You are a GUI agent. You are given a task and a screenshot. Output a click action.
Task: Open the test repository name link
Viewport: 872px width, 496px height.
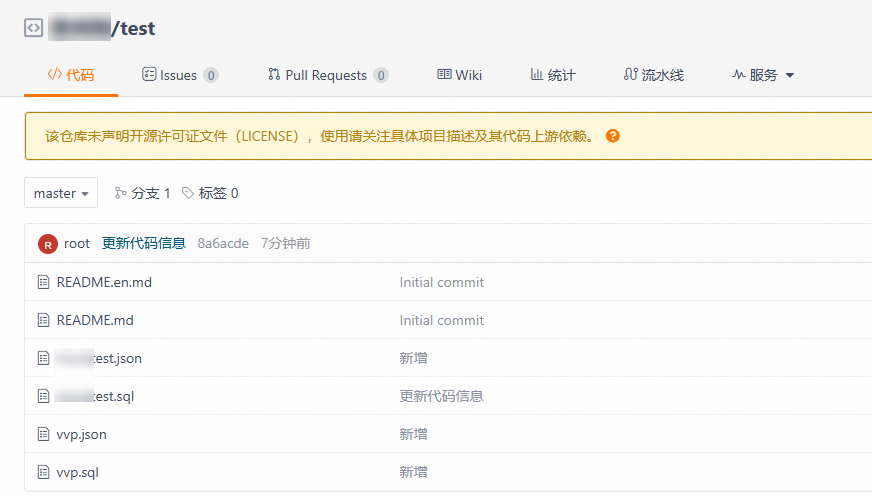(x=137, y=28)
